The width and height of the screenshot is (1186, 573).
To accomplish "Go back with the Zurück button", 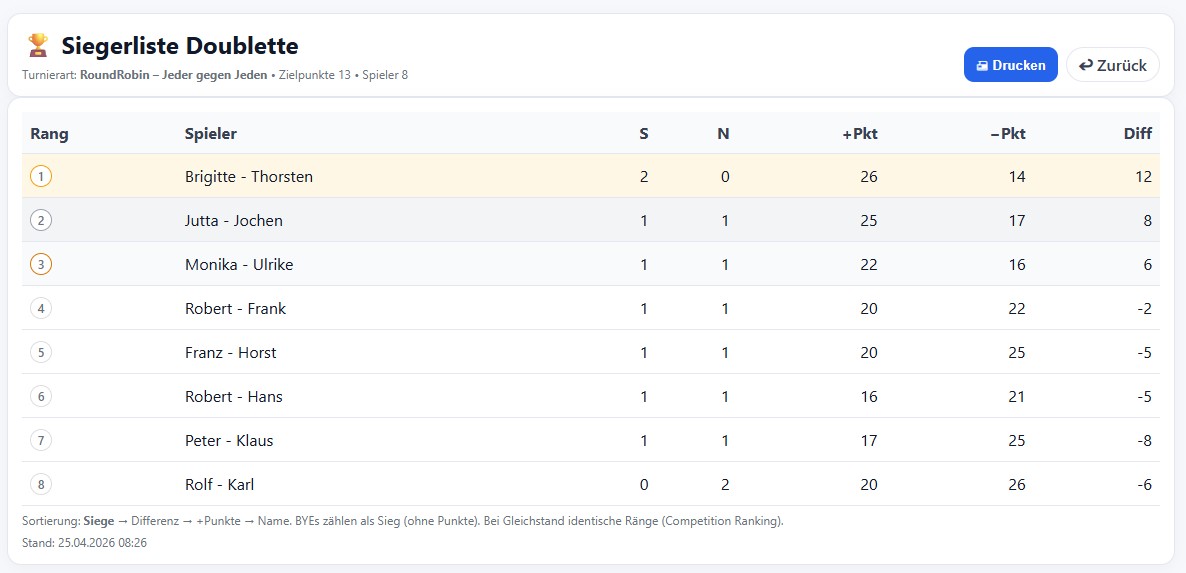I will (x=1112, y=65).
